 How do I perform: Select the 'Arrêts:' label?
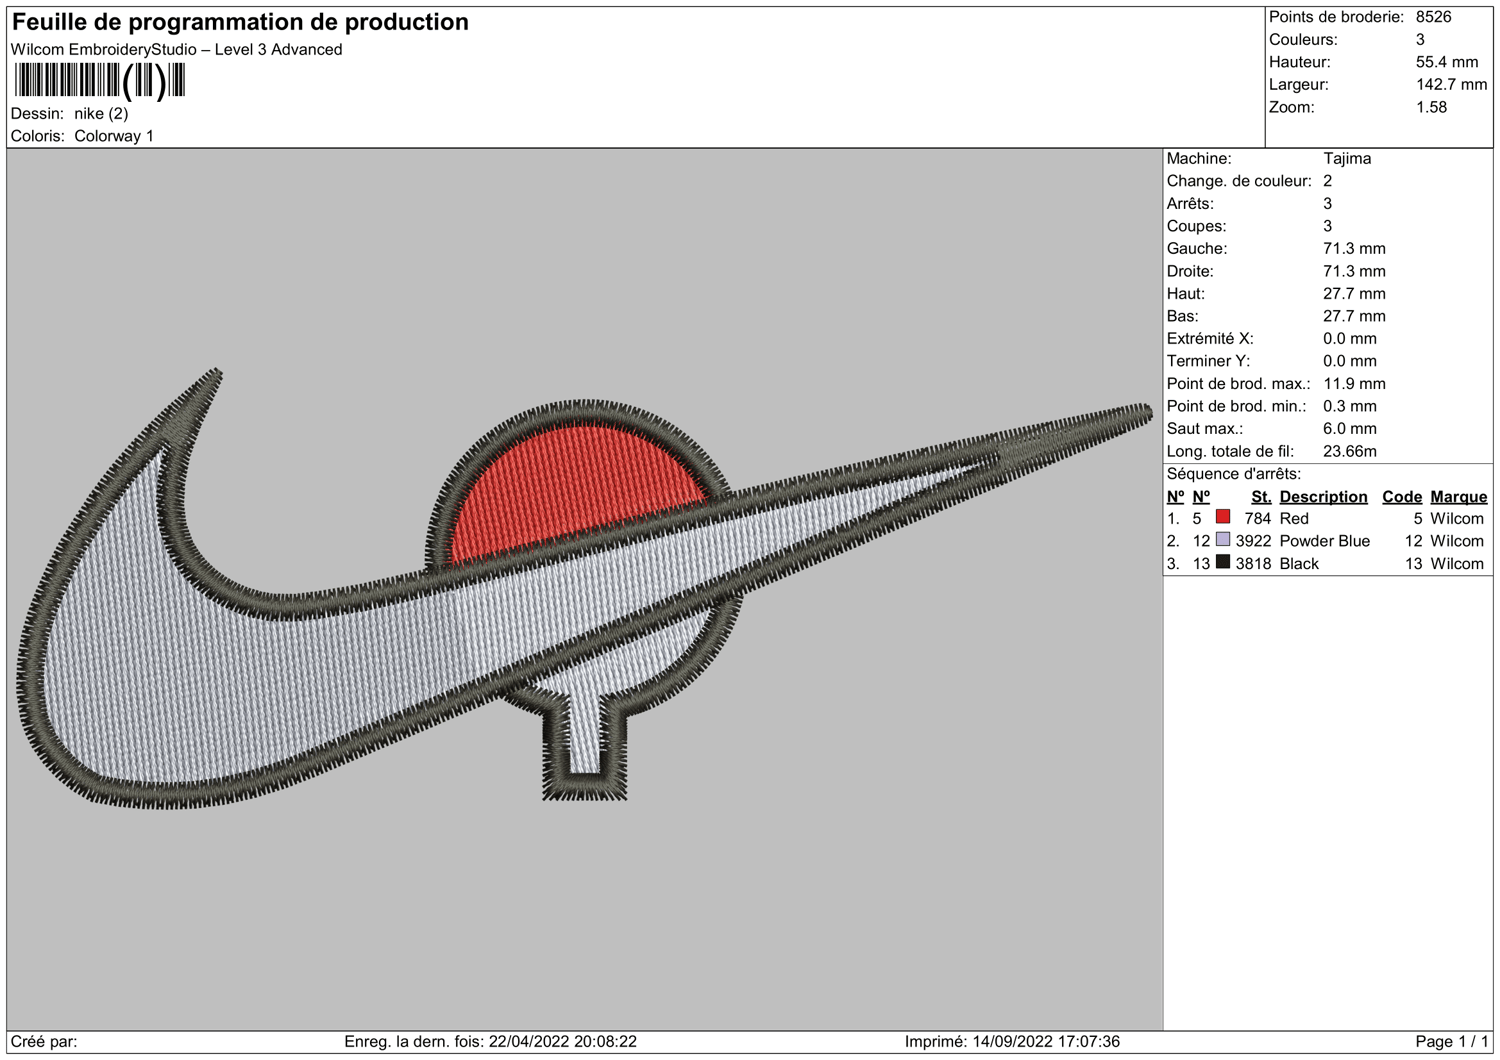(1190, 203)
